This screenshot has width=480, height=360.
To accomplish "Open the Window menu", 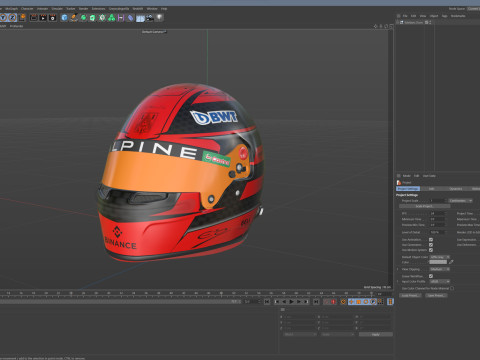I will point(152,9).
